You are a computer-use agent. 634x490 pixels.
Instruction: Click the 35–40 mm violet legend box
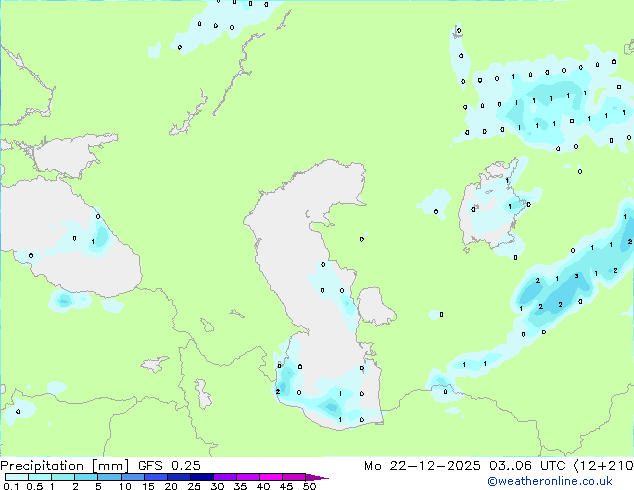point(247,477)
